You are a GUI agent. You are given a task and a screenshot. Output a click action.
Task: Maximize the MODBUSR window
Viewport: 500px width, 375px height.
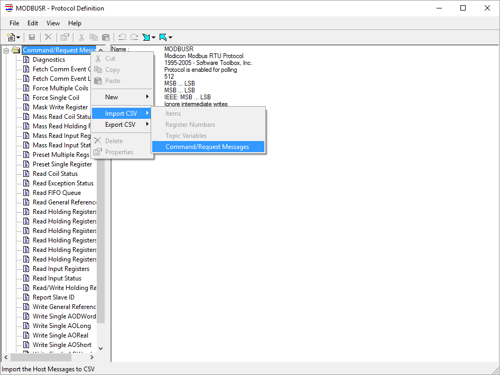pyautogui.click(x=463, y=8)
